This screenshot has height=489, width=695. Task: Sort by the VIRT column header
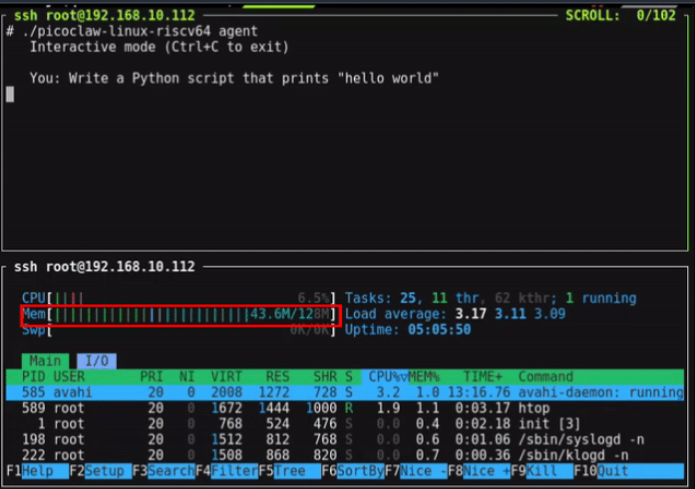226,377
